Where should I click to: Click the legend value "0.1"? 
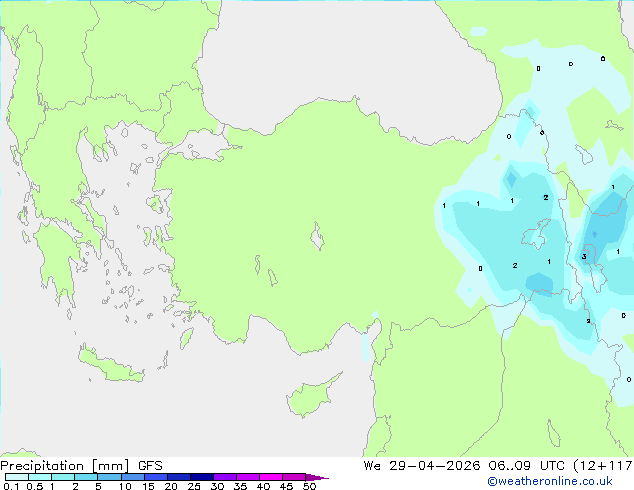pyautogui.click(x=11, y=486)
